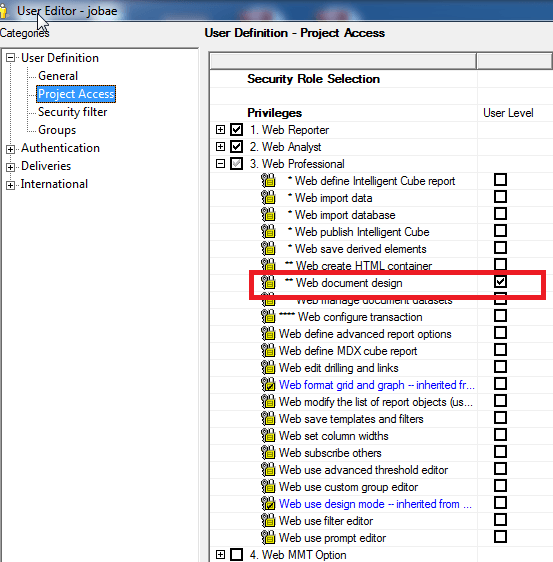Click privilege icon next to Web document design
Screen dimensions: 553x562
click(268, 282)
